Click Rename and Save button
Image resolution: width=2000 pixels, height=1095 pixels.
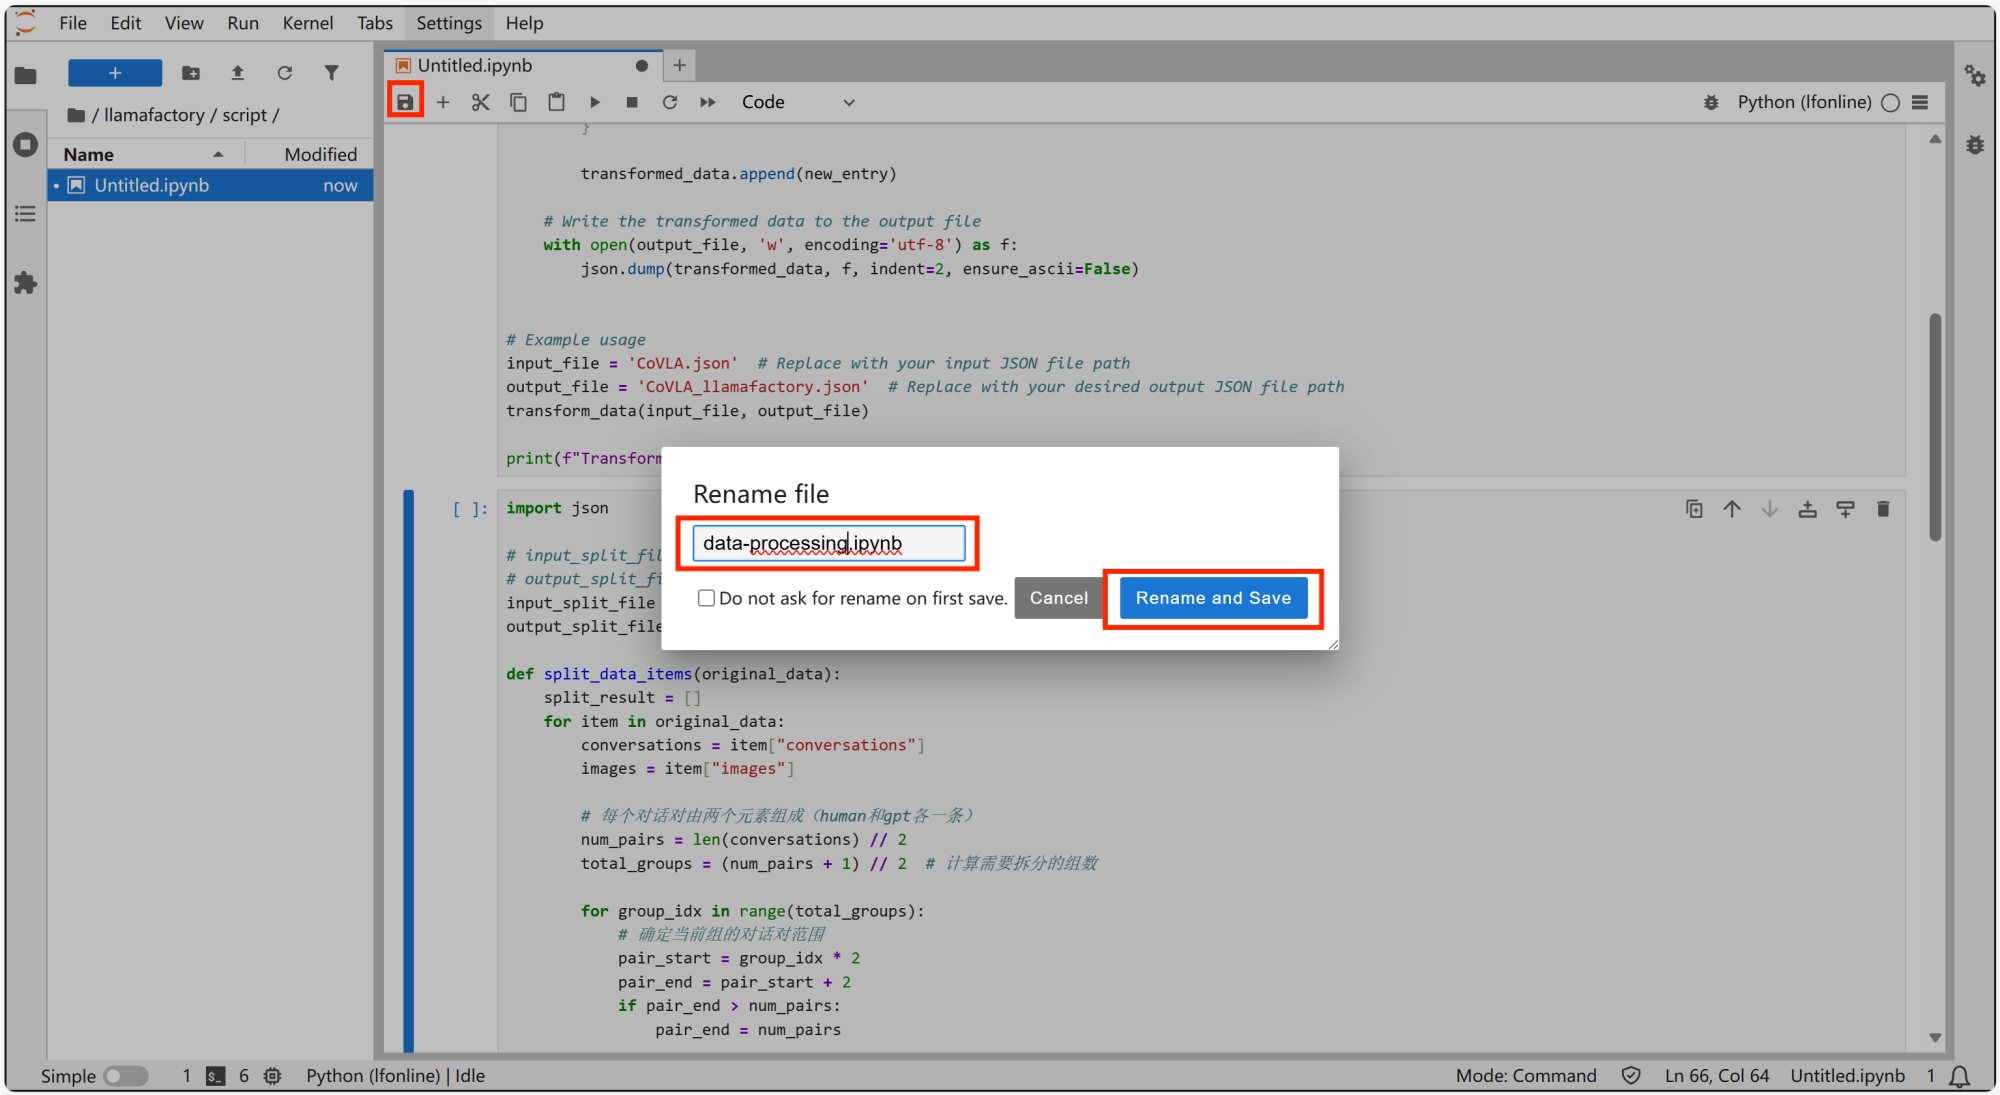point(1213,598)
